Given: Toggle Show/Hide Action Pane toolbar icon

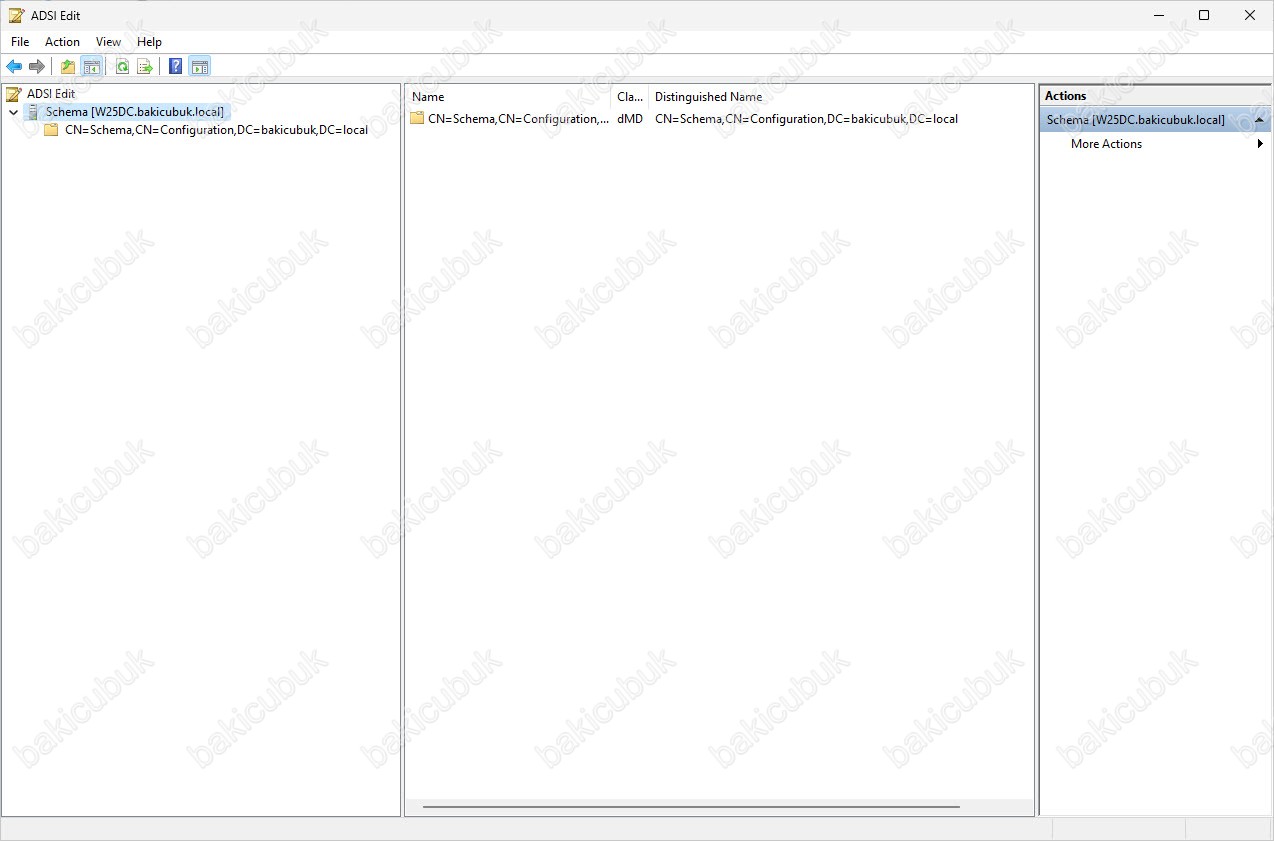Looking at the screenshot, I should click(x=199, y=67).
